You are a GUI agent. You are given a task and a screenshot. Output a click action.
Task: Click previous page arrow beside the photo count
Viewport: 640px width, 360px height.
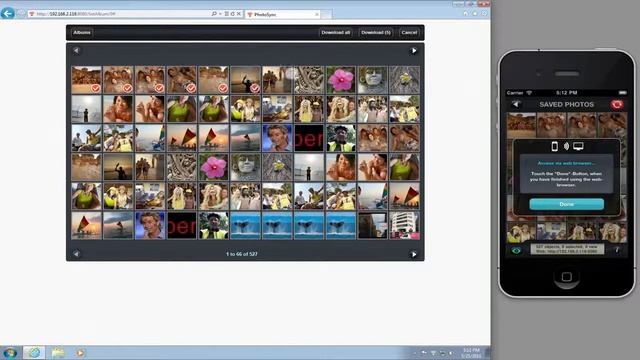[76, 254]
